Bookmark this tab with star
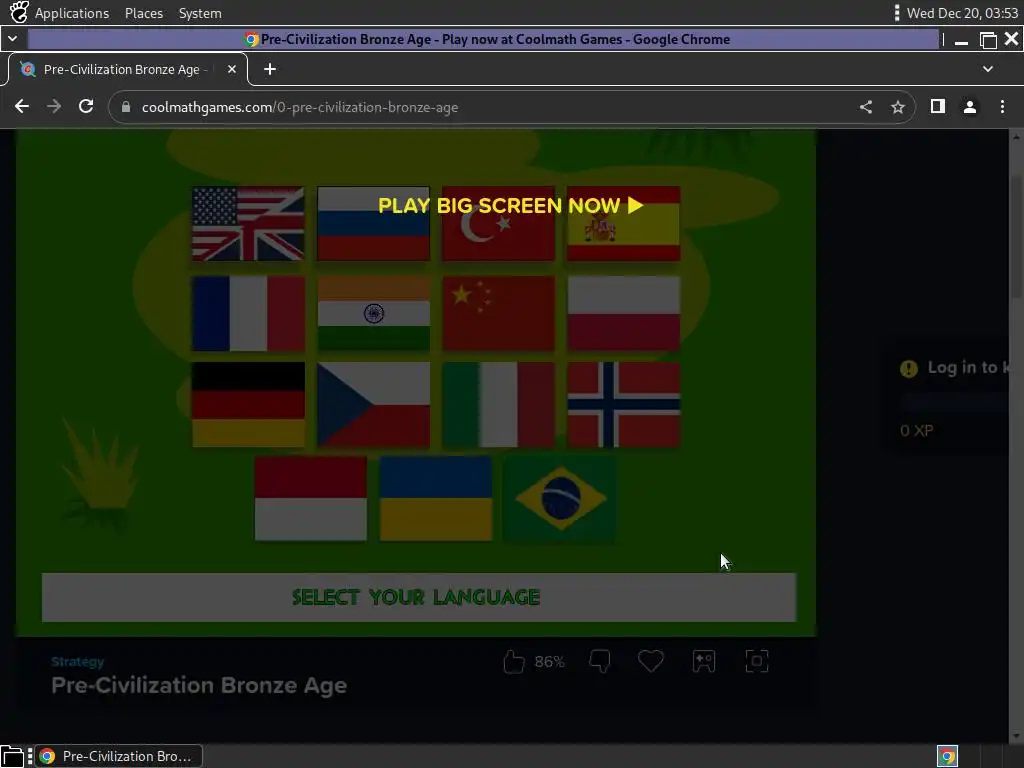The height and width of the screenshot is (768, 1024). point(898,107)
